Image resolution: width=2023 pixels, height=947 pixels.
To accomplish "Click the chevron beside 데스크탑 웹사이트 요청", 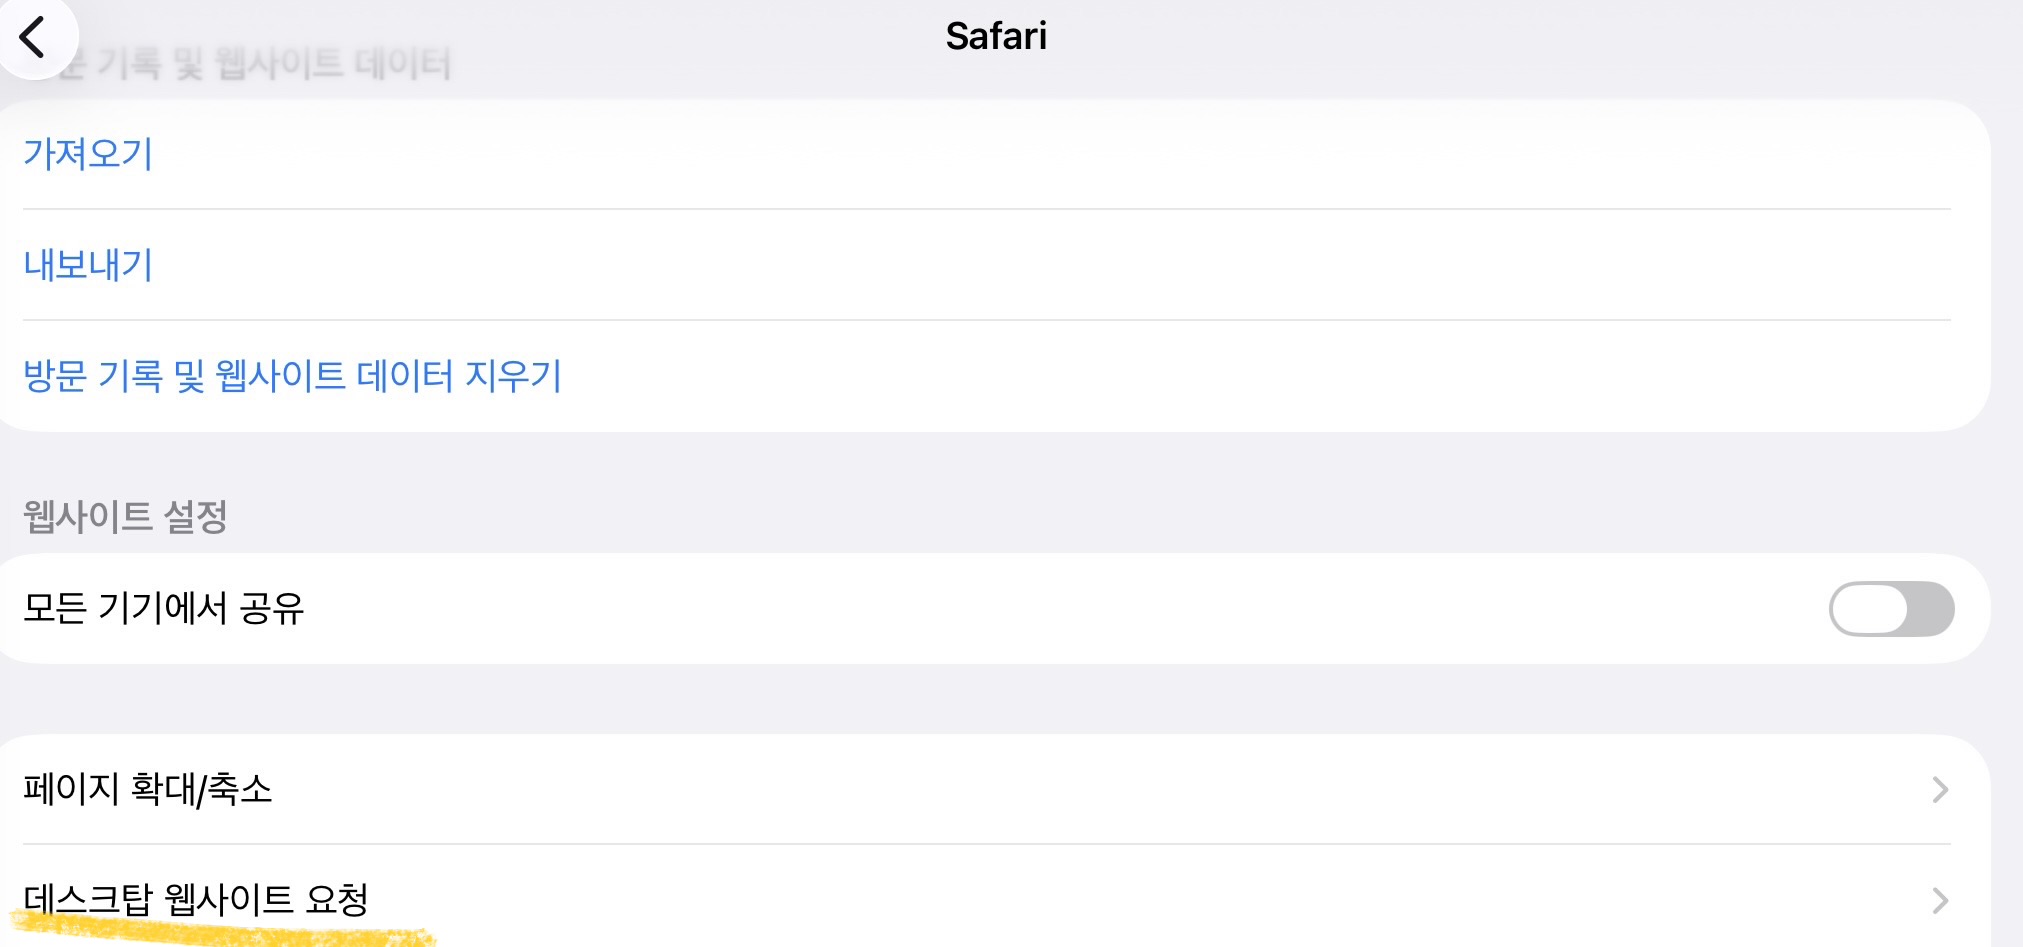I will click(x=1940, y=901).
